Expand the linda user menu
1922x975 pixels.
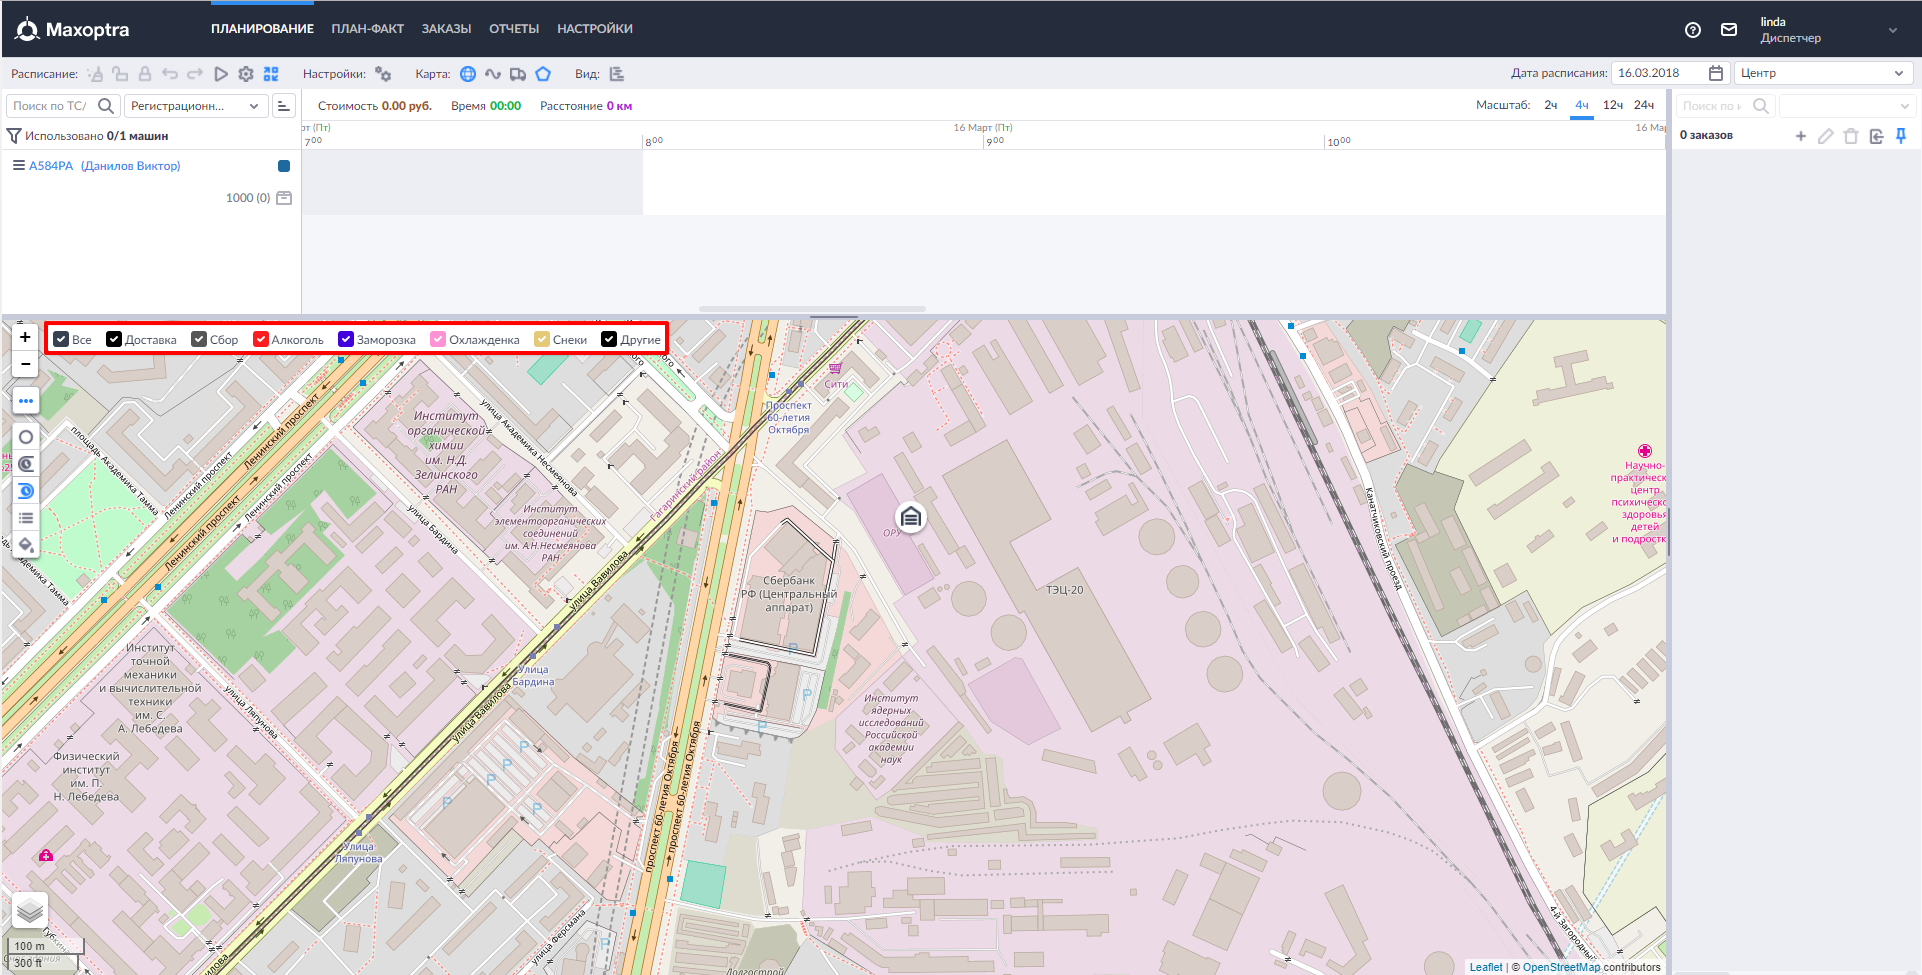pyautogui.click(x=1892, y=30)
